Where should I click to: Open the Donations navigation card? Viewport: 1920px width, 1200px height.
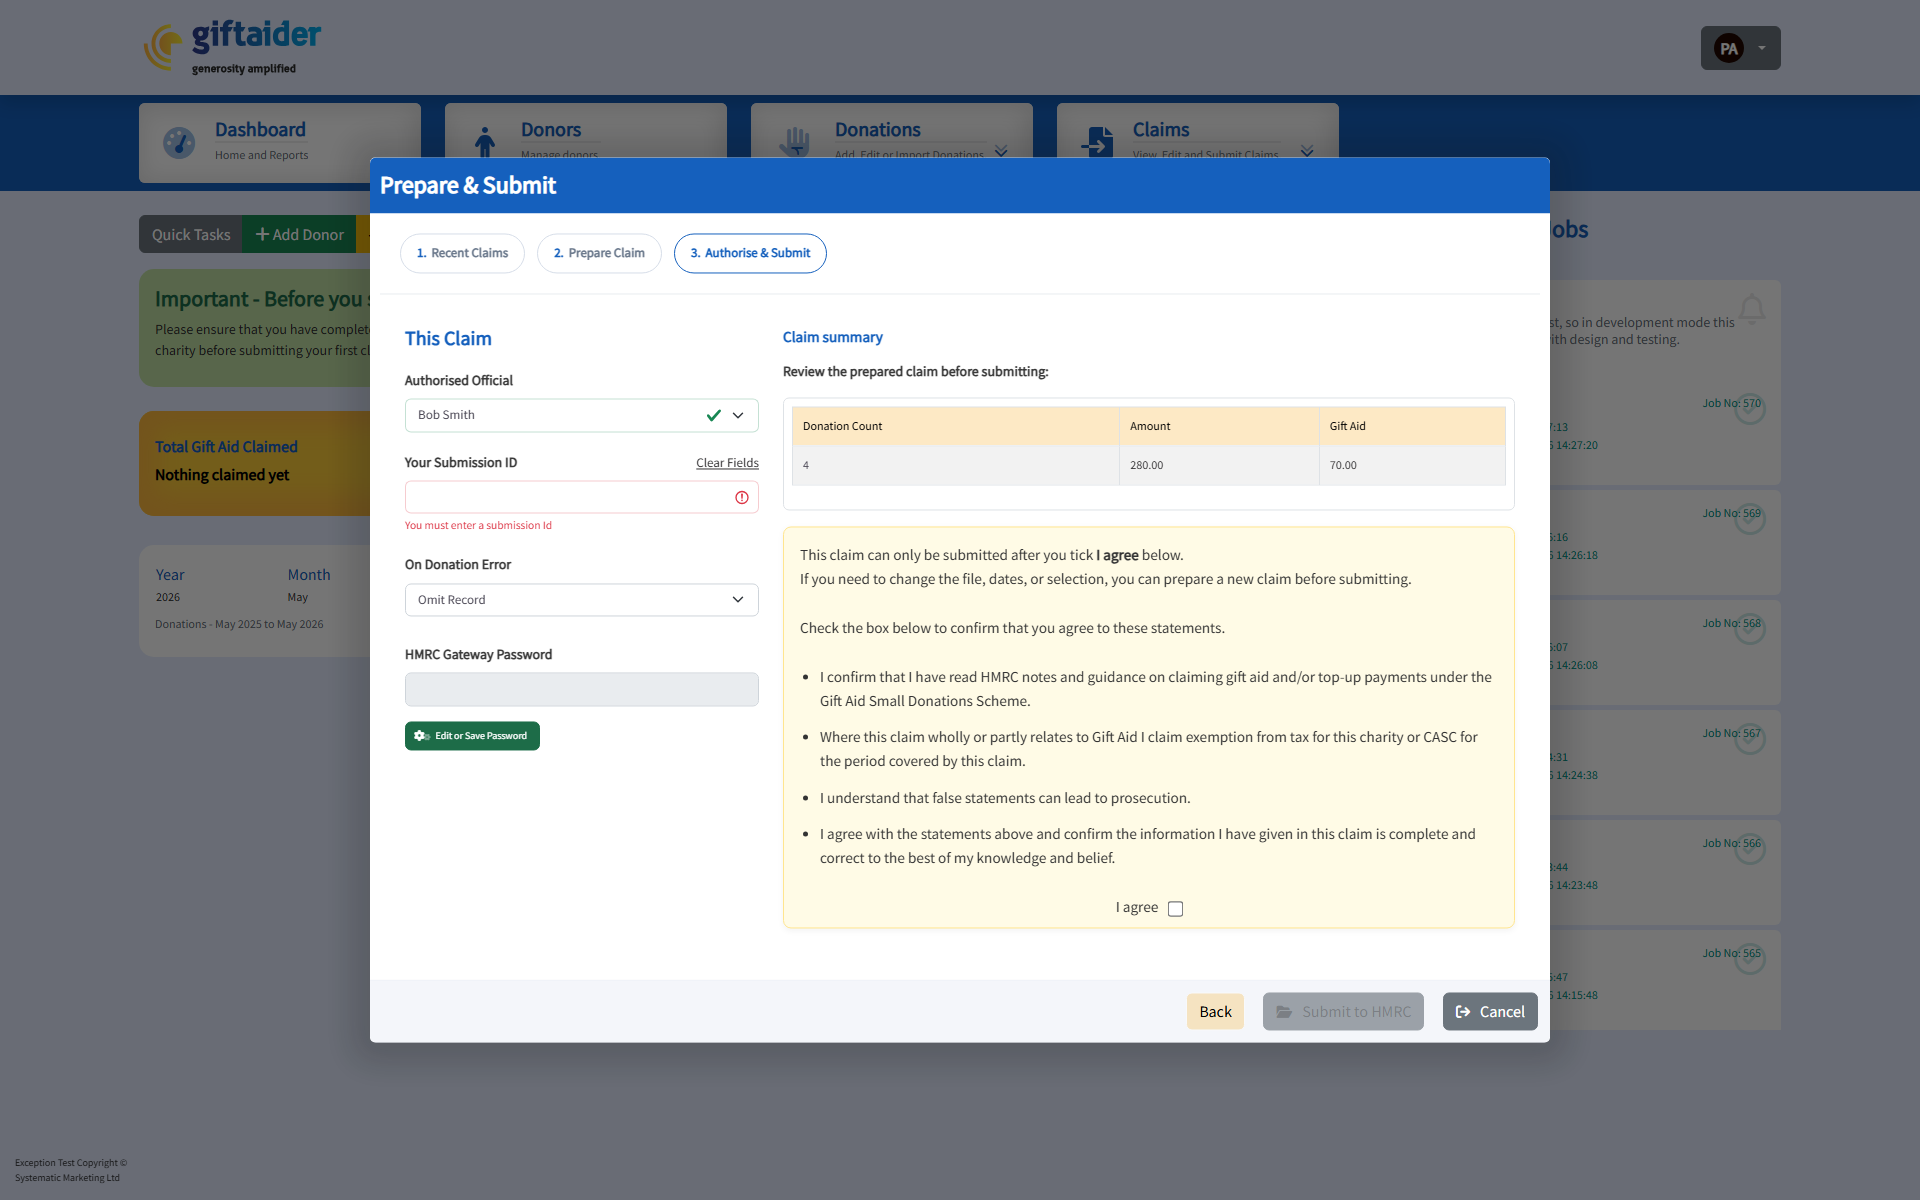892,131
